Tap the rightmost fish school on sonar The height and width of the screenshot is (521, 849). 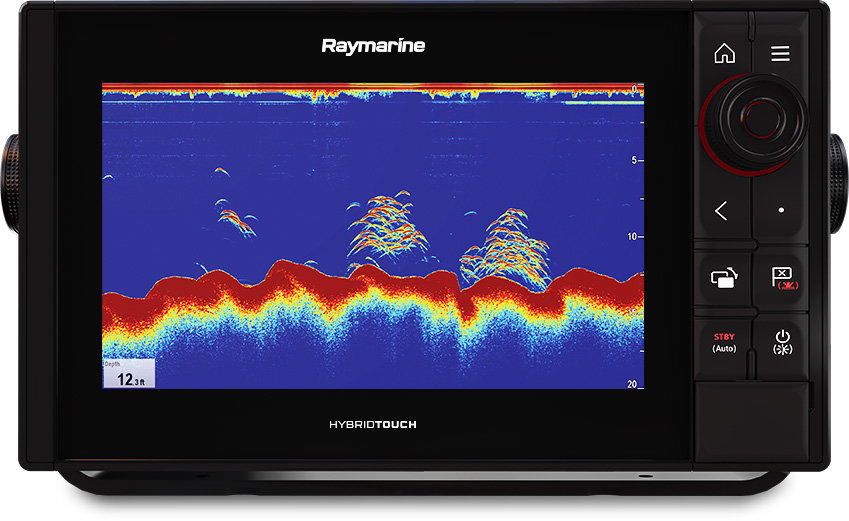[x=508, y=246]
